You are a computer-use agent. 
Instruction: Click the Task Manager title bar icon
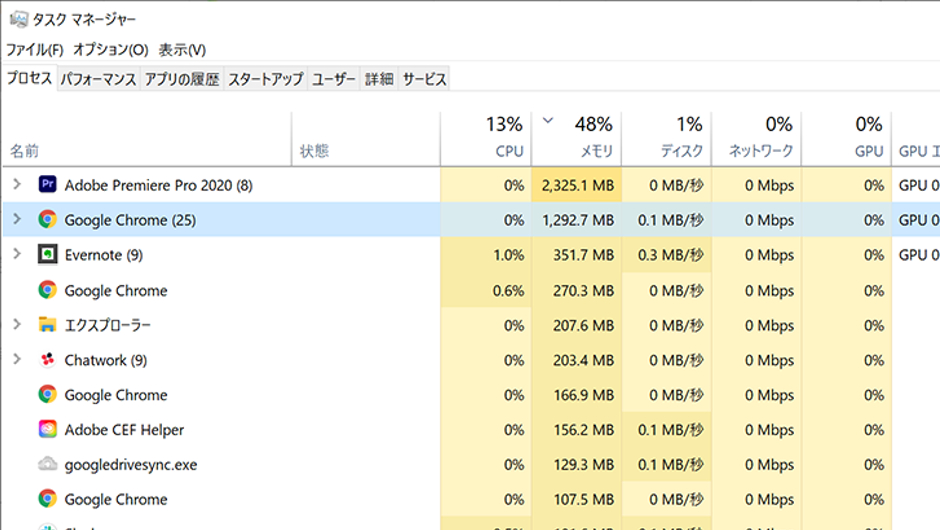19,19
